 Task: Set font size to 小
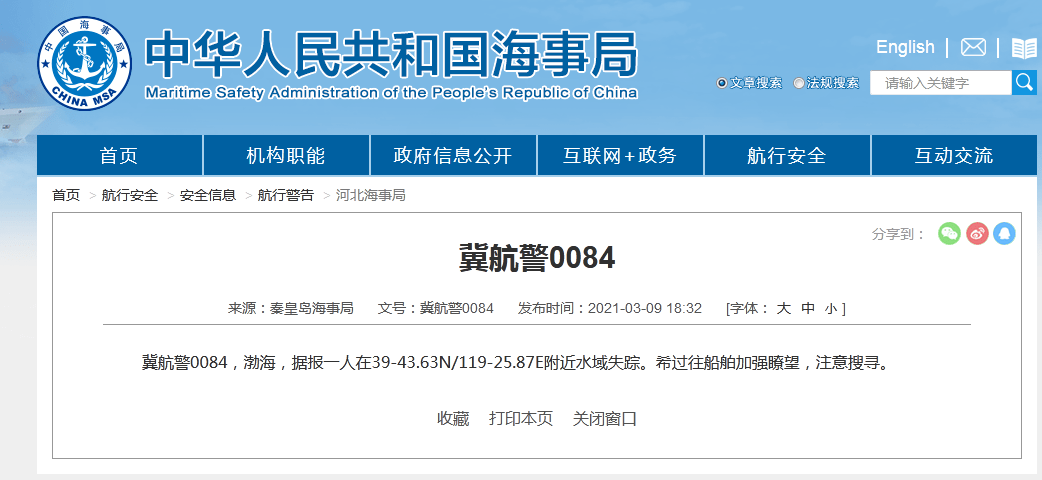(831, 308)
